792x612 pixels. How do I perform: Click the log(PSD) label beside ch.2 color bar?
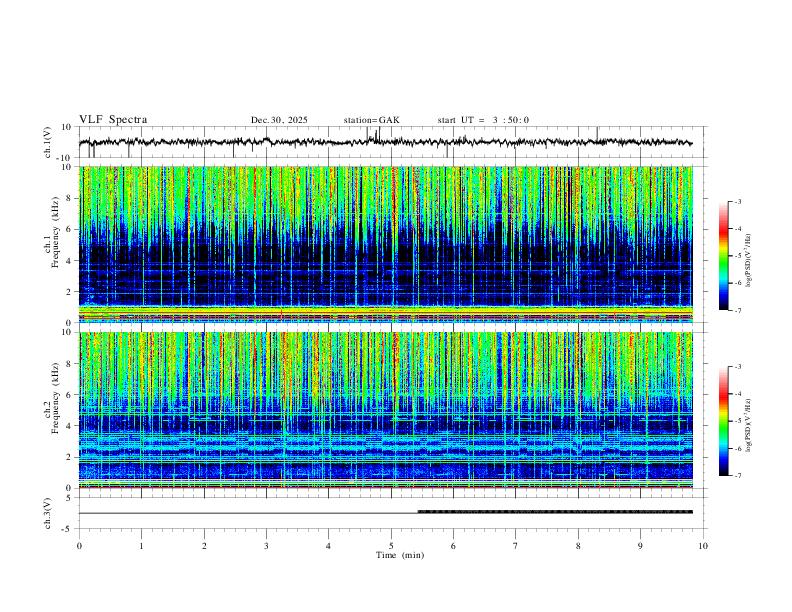pyautogui.click(x=749, y=425)
